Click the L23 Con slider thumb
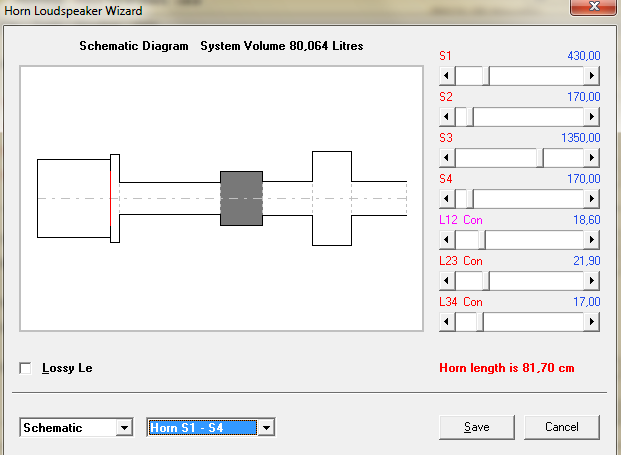This screenshot has height=455, width=621. tap(486, 281)
